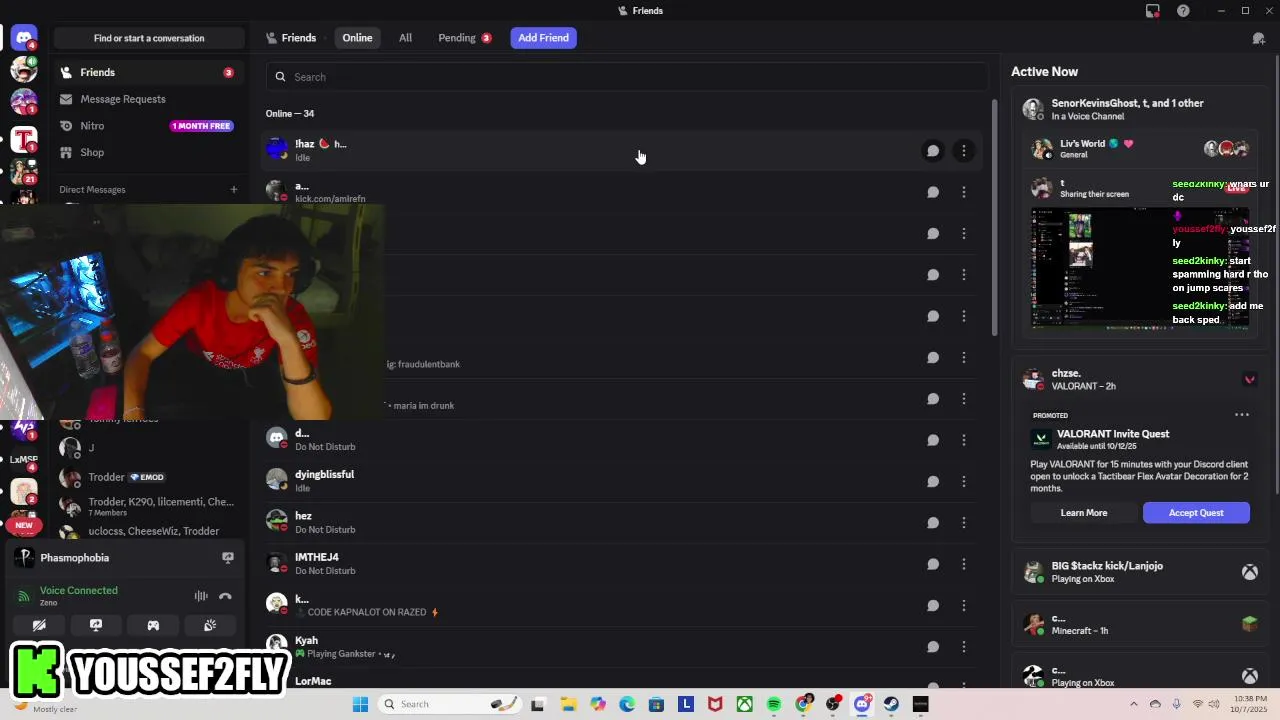Open the red T server icon
Image resolution: width=1280 pixels, height=720 pixels.
[x=24, y=139]
